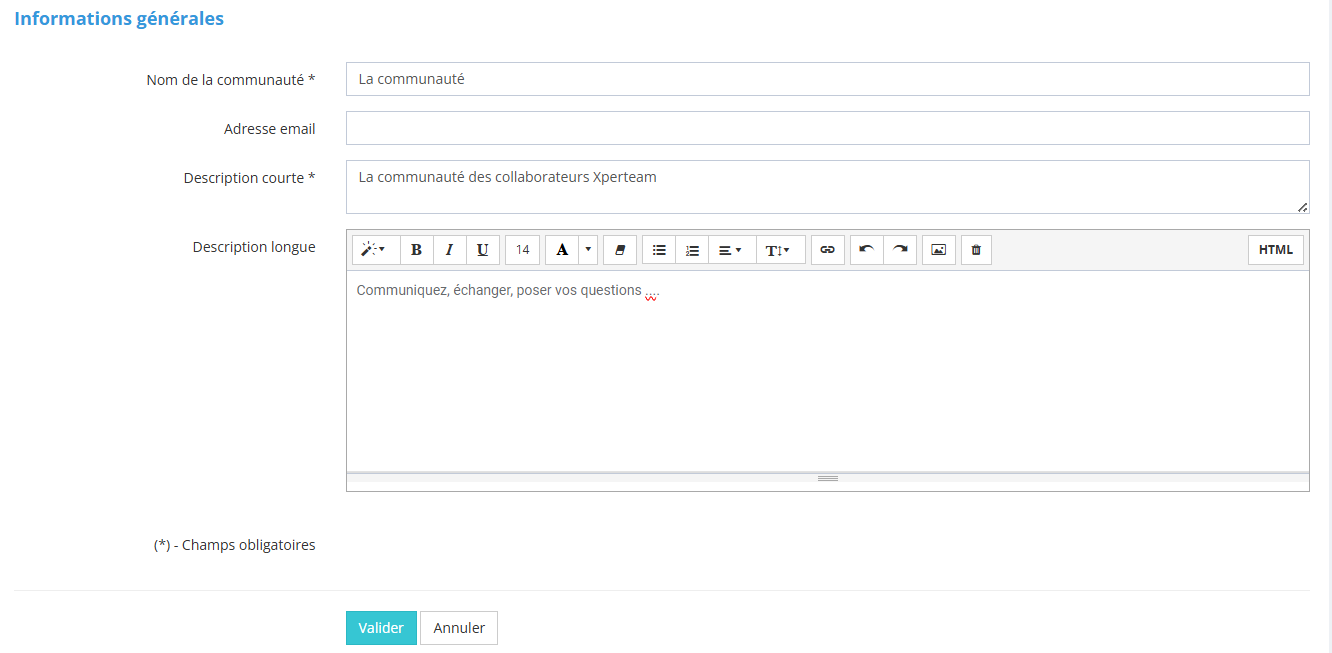Insert an unordered bullet list

(659, 250)
